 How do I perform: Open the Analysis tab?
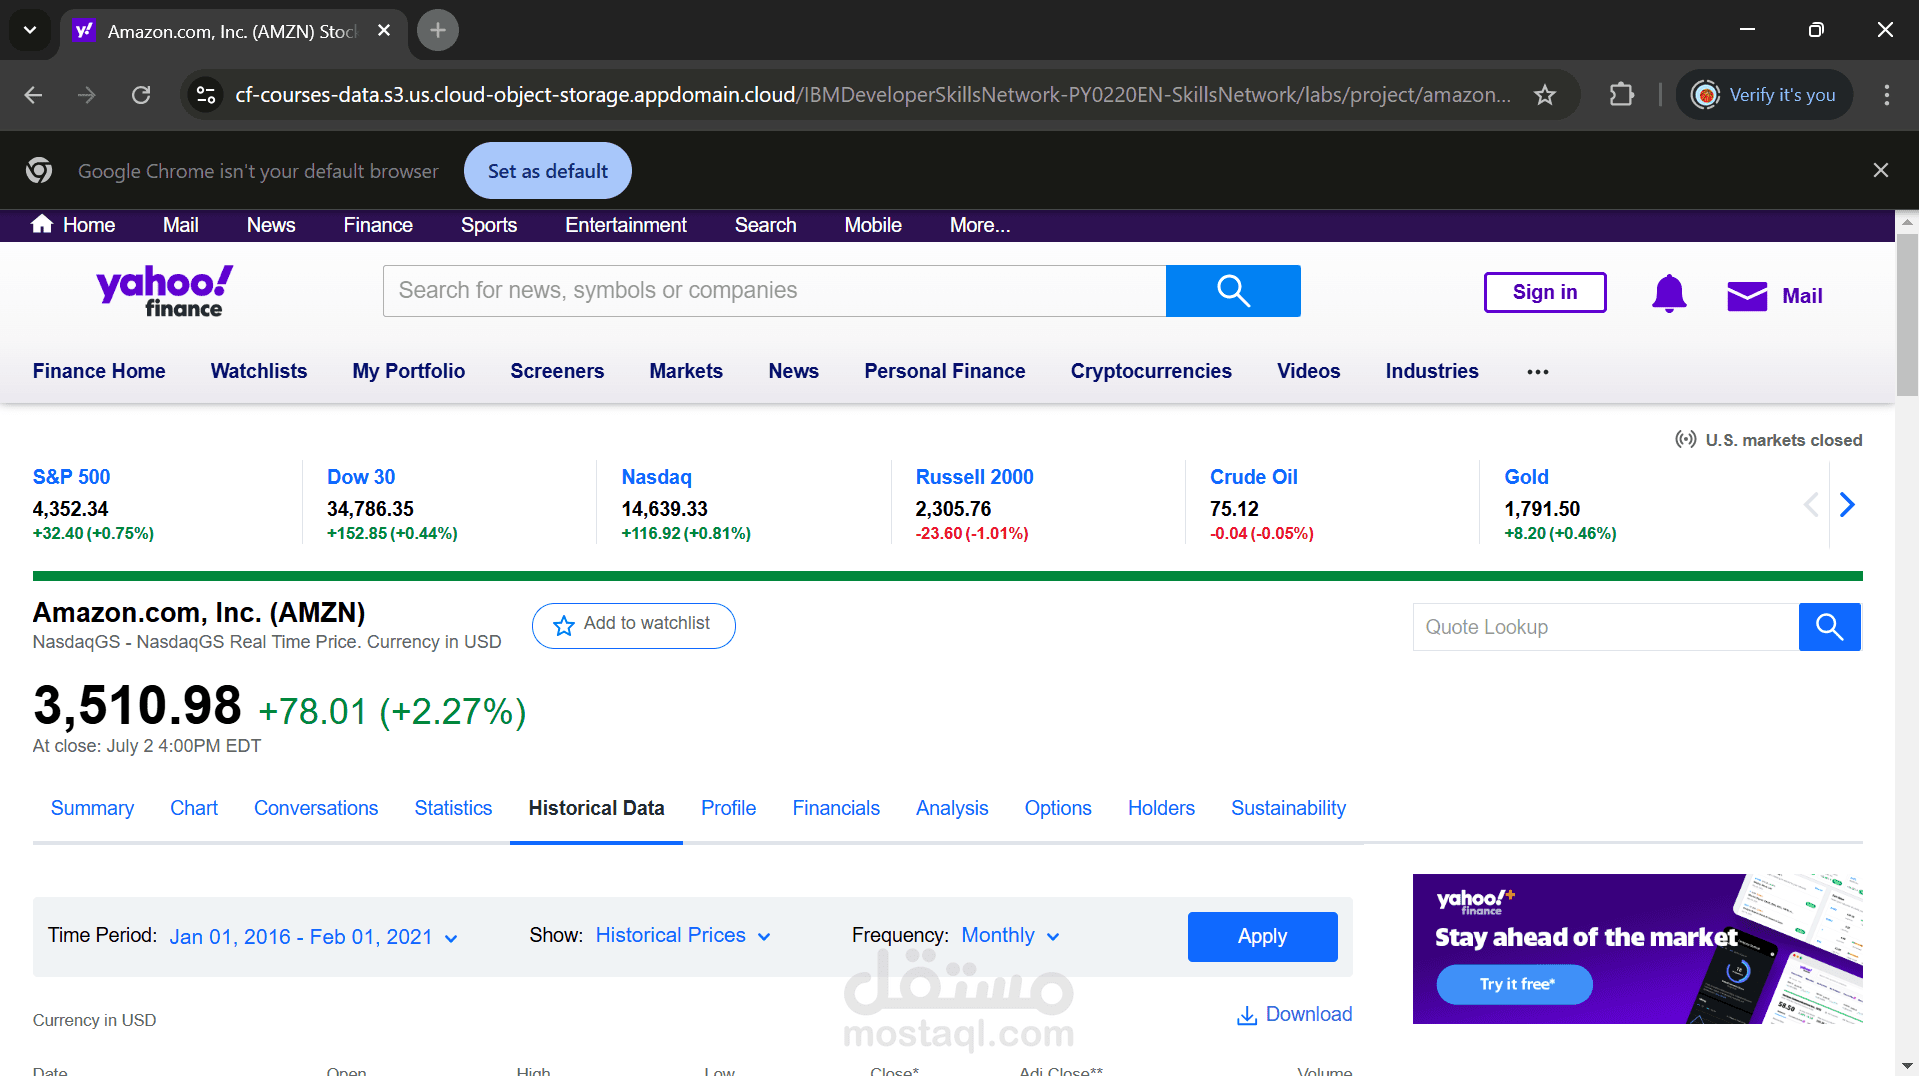(x=952, y=808)
